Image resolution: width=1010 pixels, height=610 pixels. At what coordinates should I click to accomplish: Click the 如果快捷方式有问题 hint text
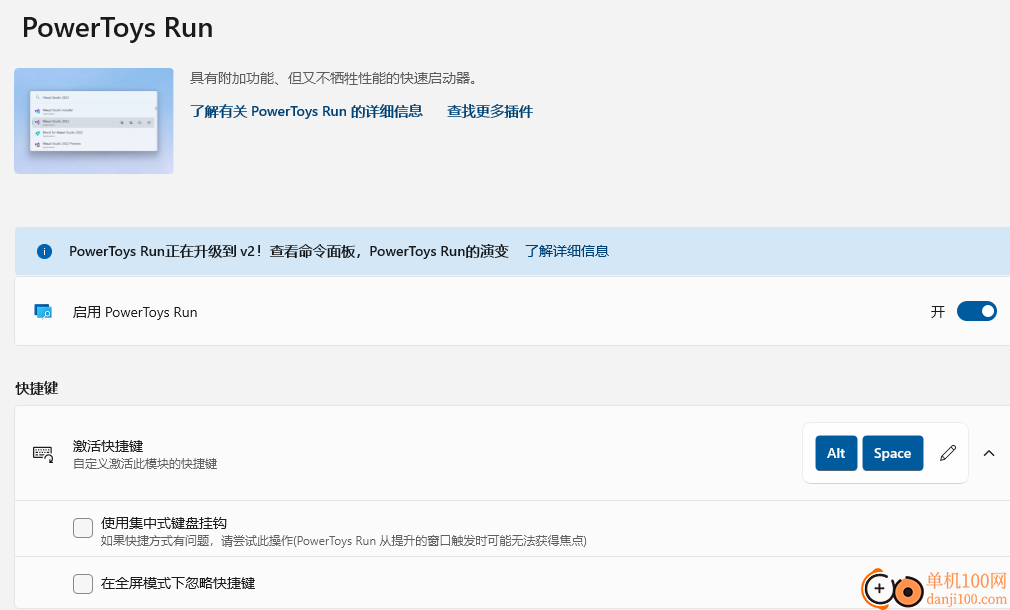point(343,540)
